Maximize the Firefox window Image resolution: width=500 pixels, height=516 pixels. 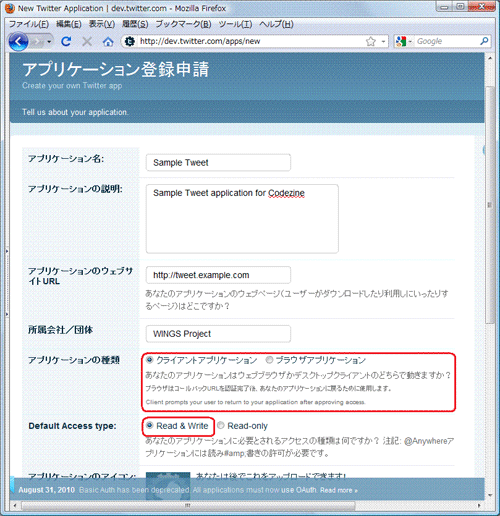[461, 7]
